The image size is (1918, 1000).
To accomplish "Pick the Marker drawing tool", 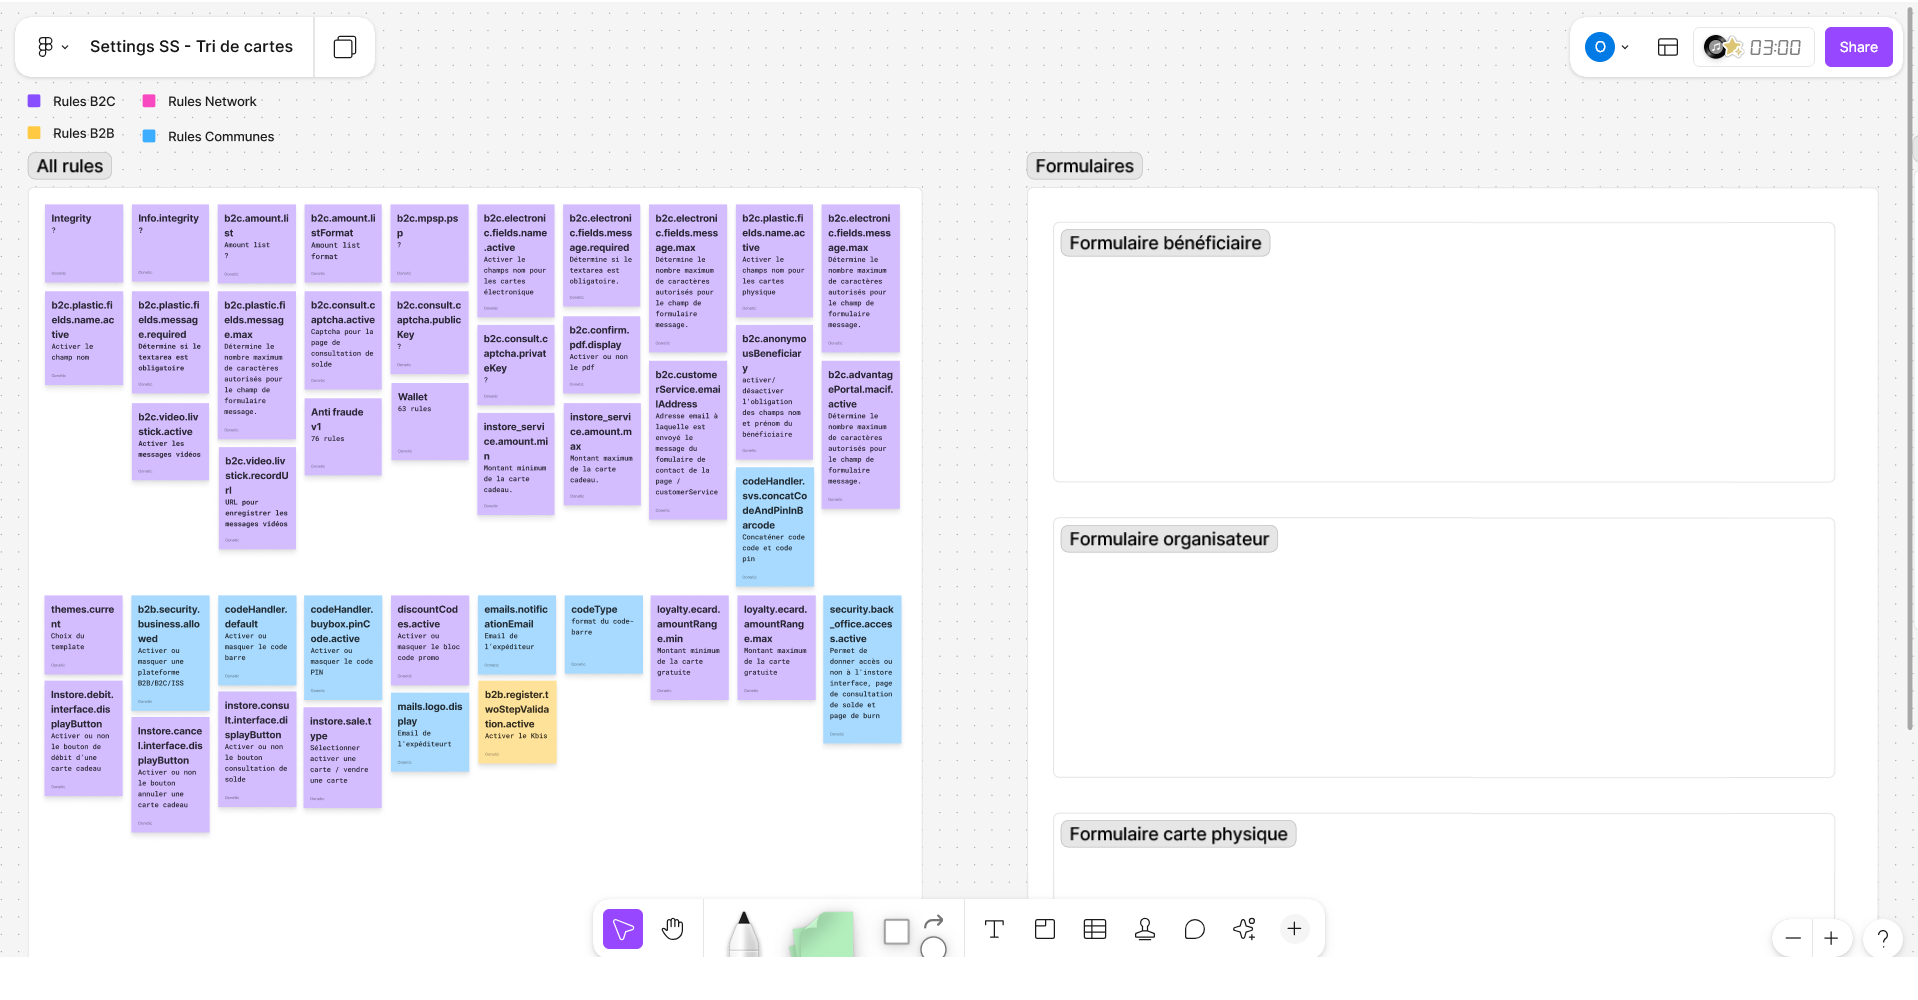I will click(743, 934).
